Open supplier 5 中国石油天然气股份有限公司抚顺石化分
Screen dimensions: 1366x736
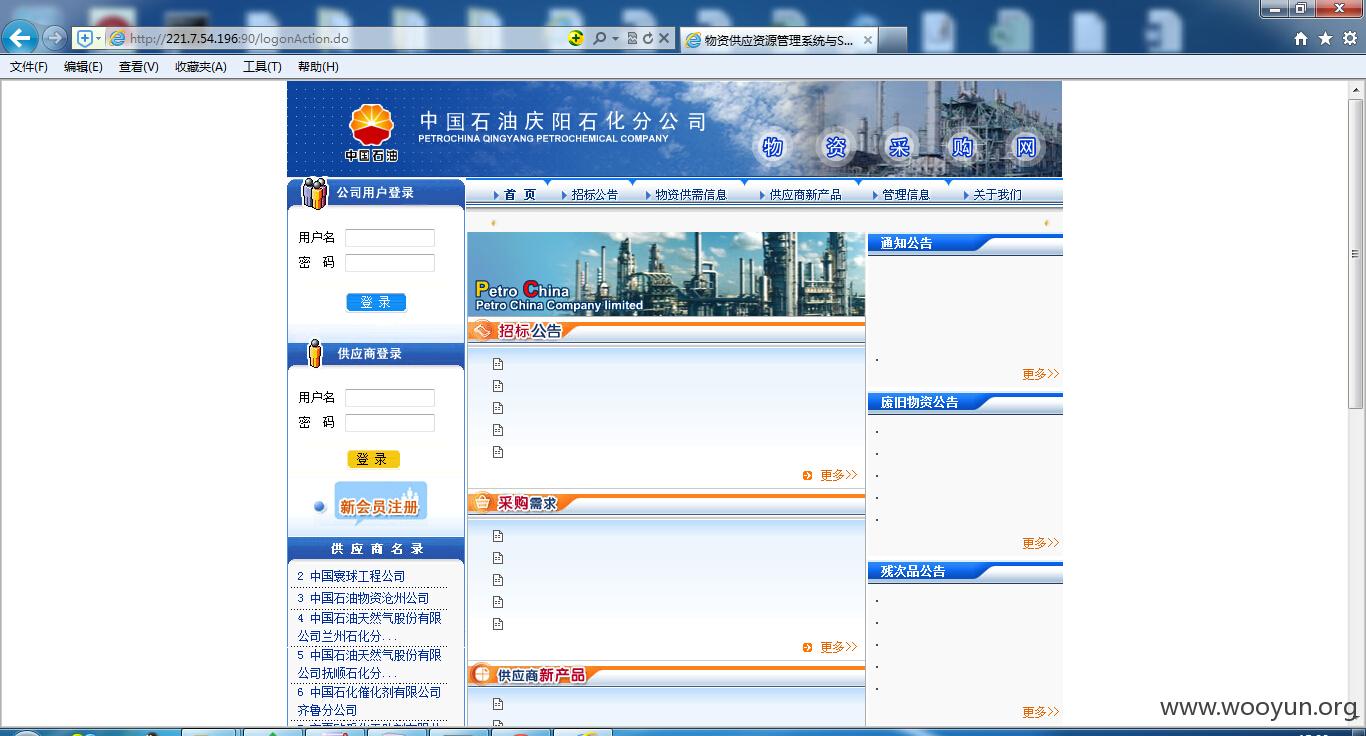point(369,664)
